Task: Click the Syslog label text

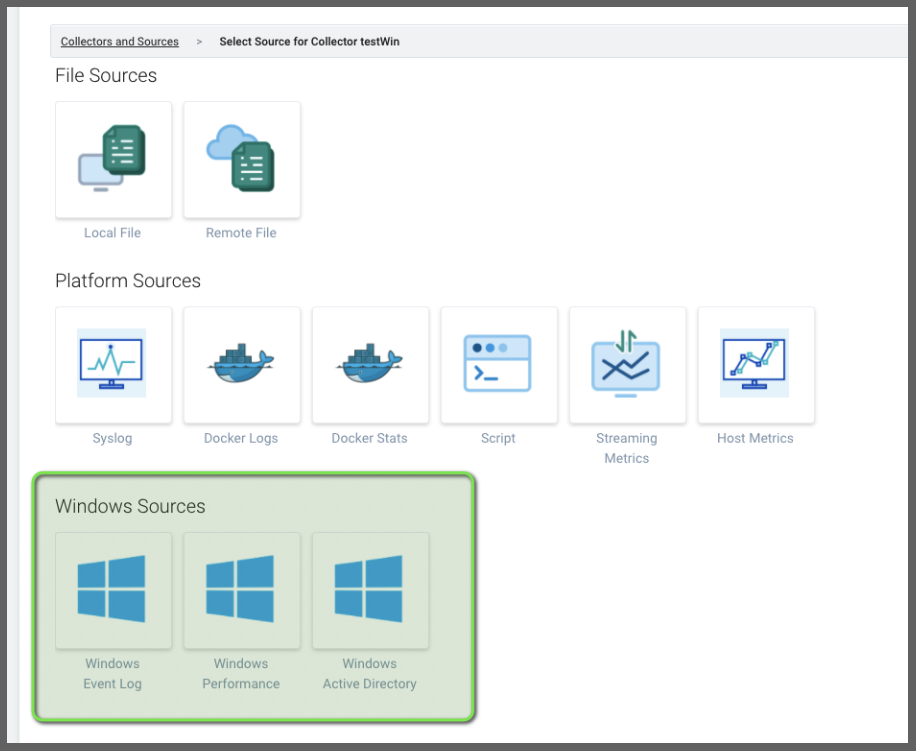Action: tap(112, 438)
